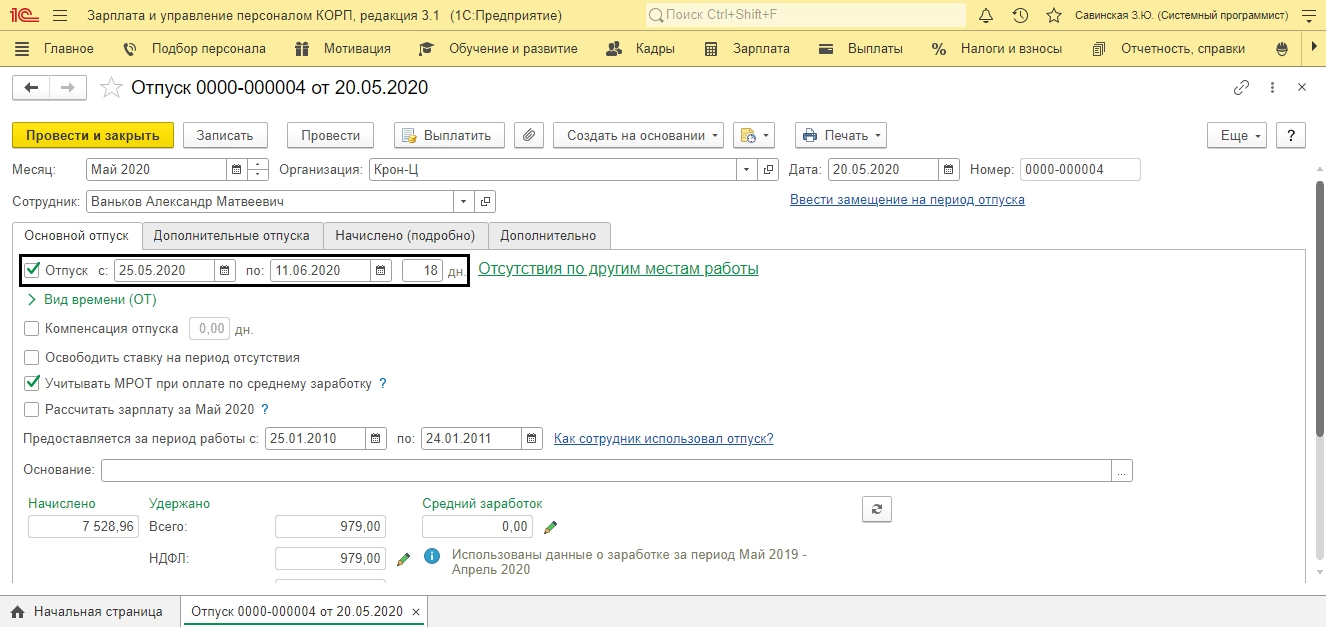Viewport: 1326px width, 627px height.
Task: Toggle the Отпуск checkbox
Action: (x=32, y=269)
